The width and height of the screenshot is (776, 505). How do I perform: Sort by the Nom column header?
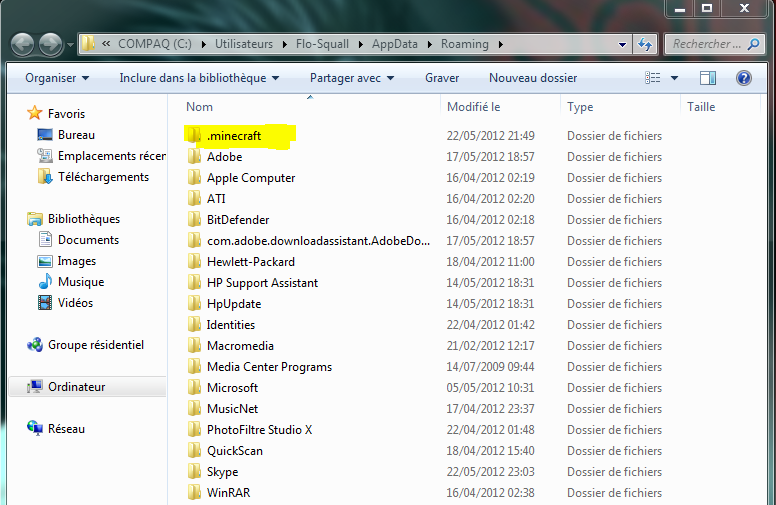click(x=199, y=107)
